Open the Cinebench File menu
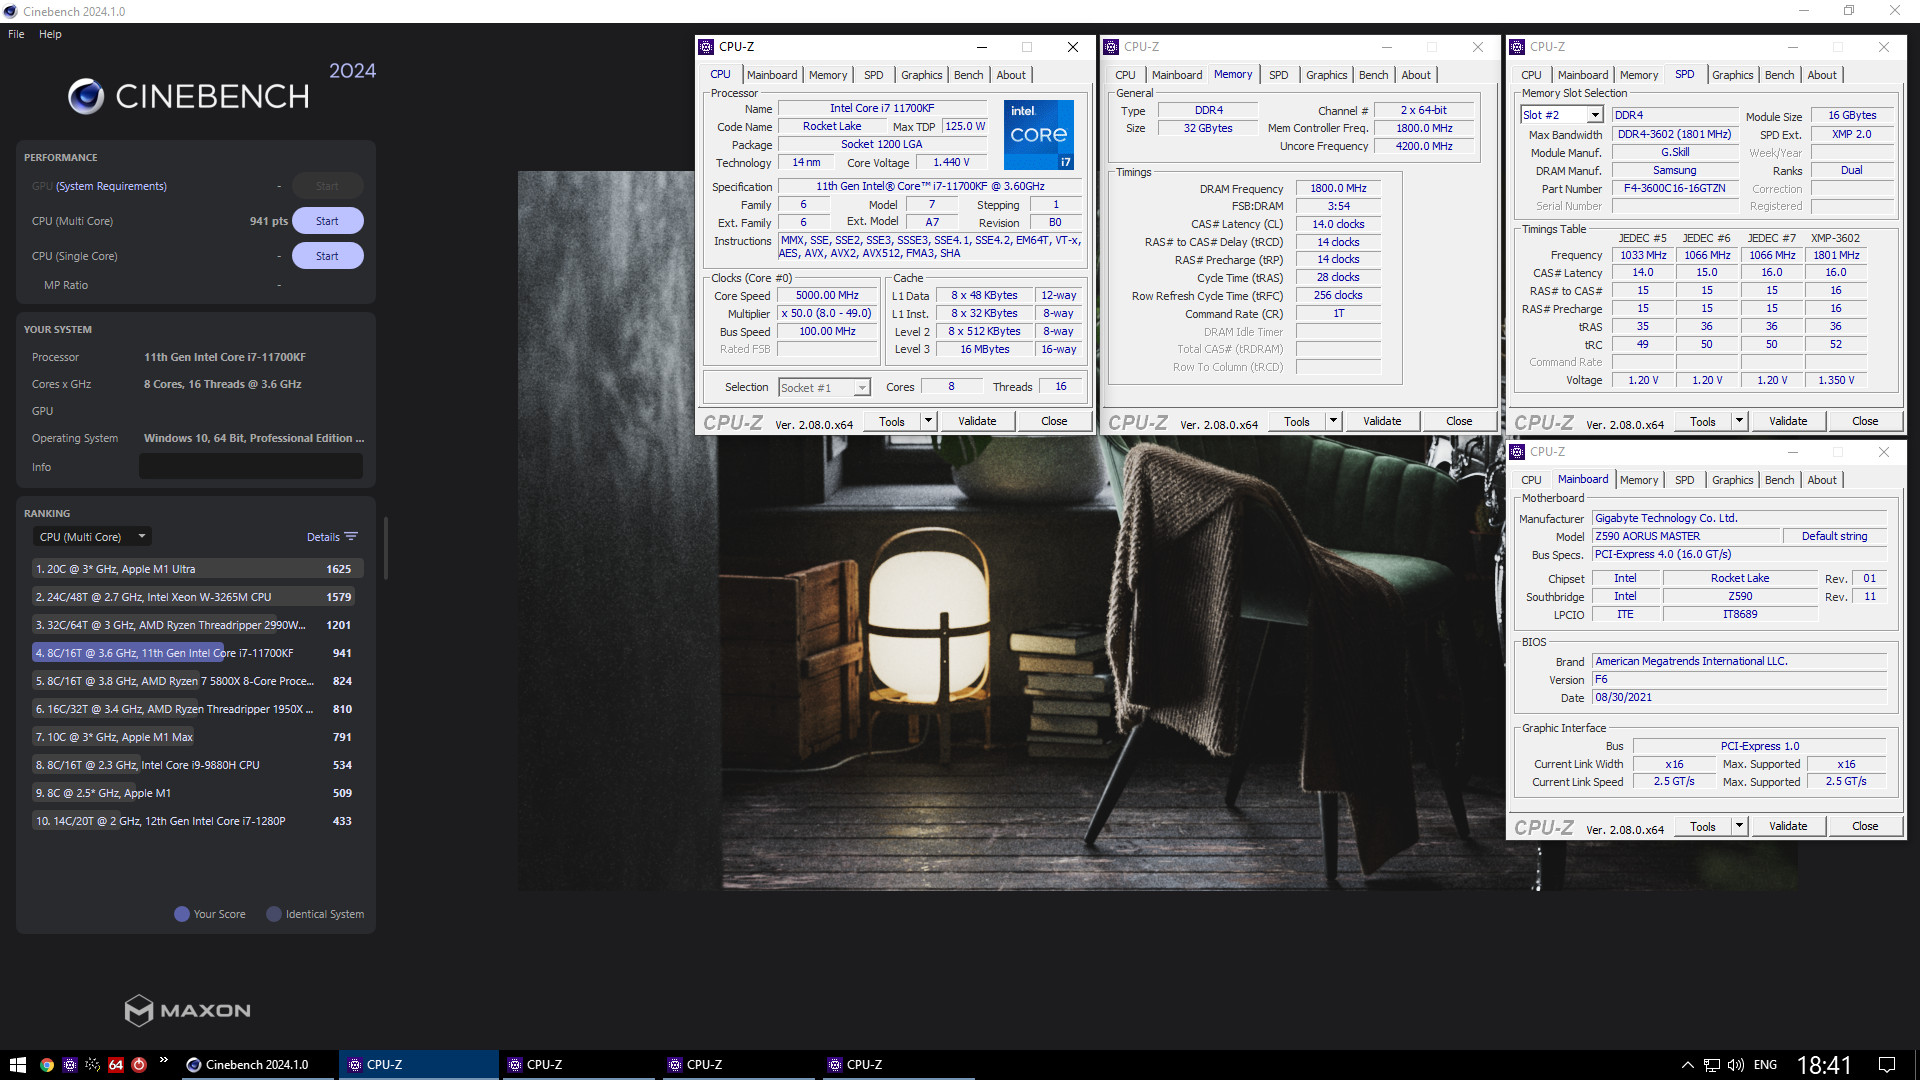 (16, 34)
